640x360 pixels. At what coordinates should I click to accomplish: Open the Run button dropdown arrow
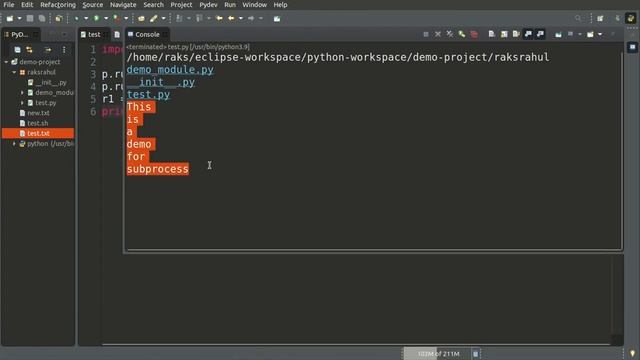coord(106,18)
